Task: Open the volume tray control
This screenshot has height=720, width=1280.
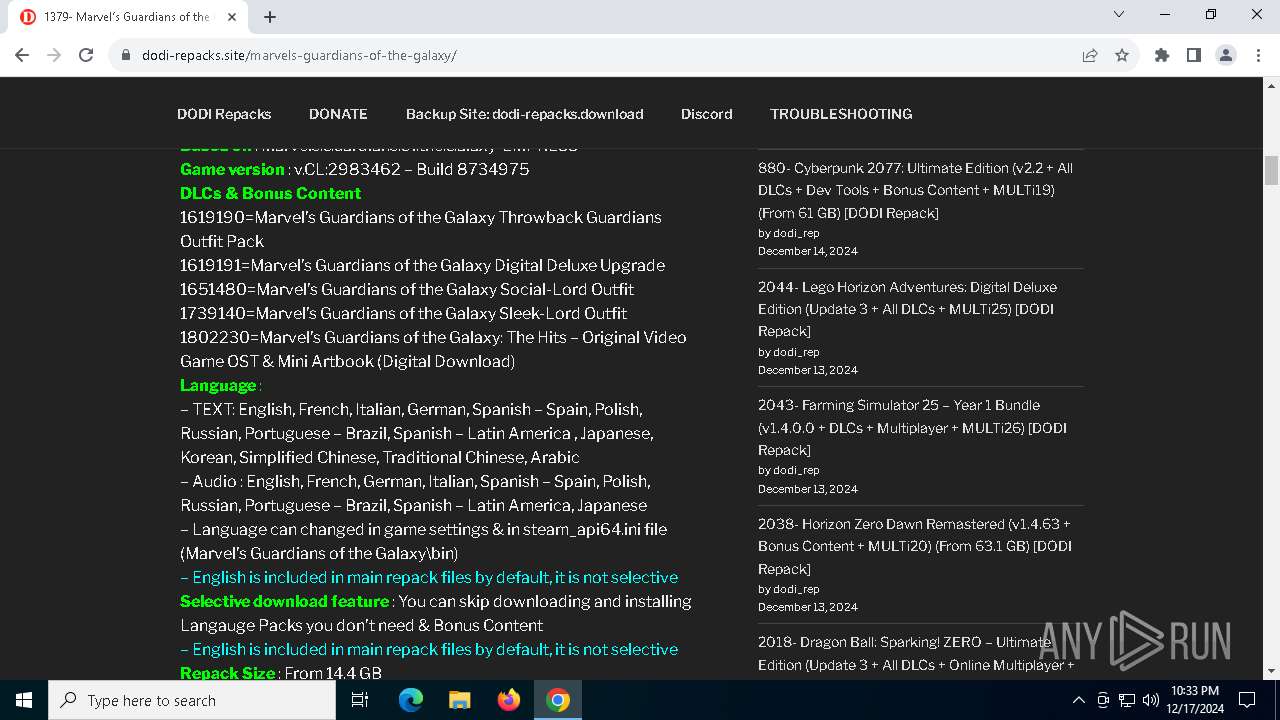Action: (x=1151, y=700)
